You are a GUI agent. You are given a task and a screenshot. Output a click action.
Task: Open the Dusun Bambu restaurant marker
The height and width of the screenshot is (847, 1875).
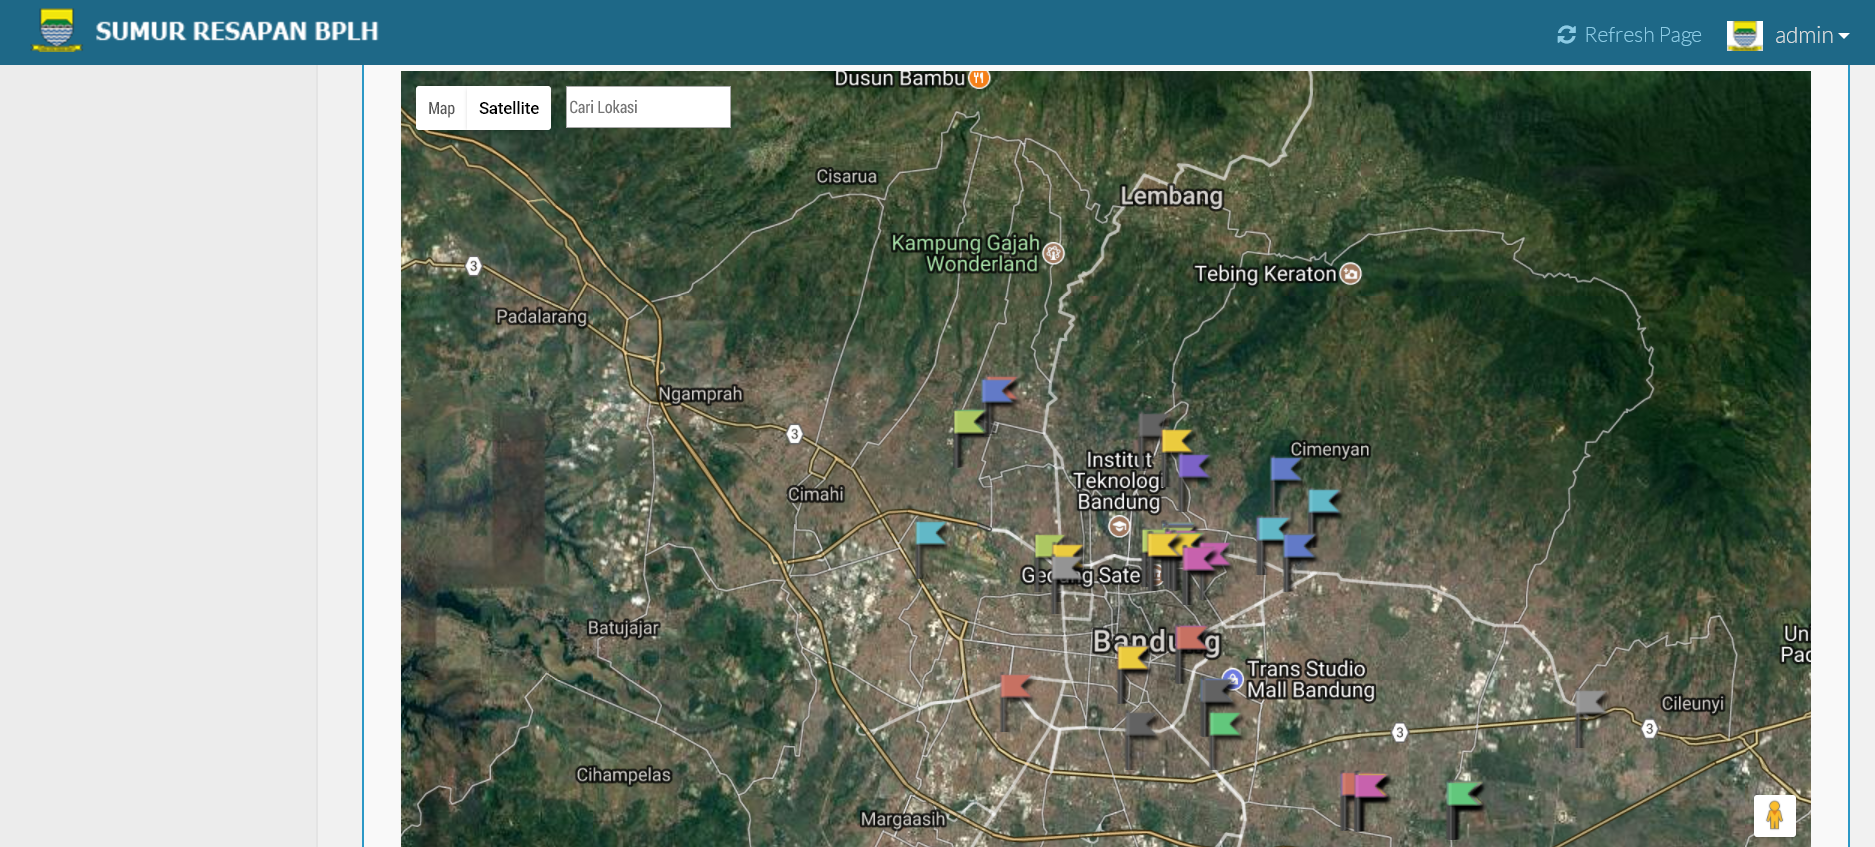(980, 78)
